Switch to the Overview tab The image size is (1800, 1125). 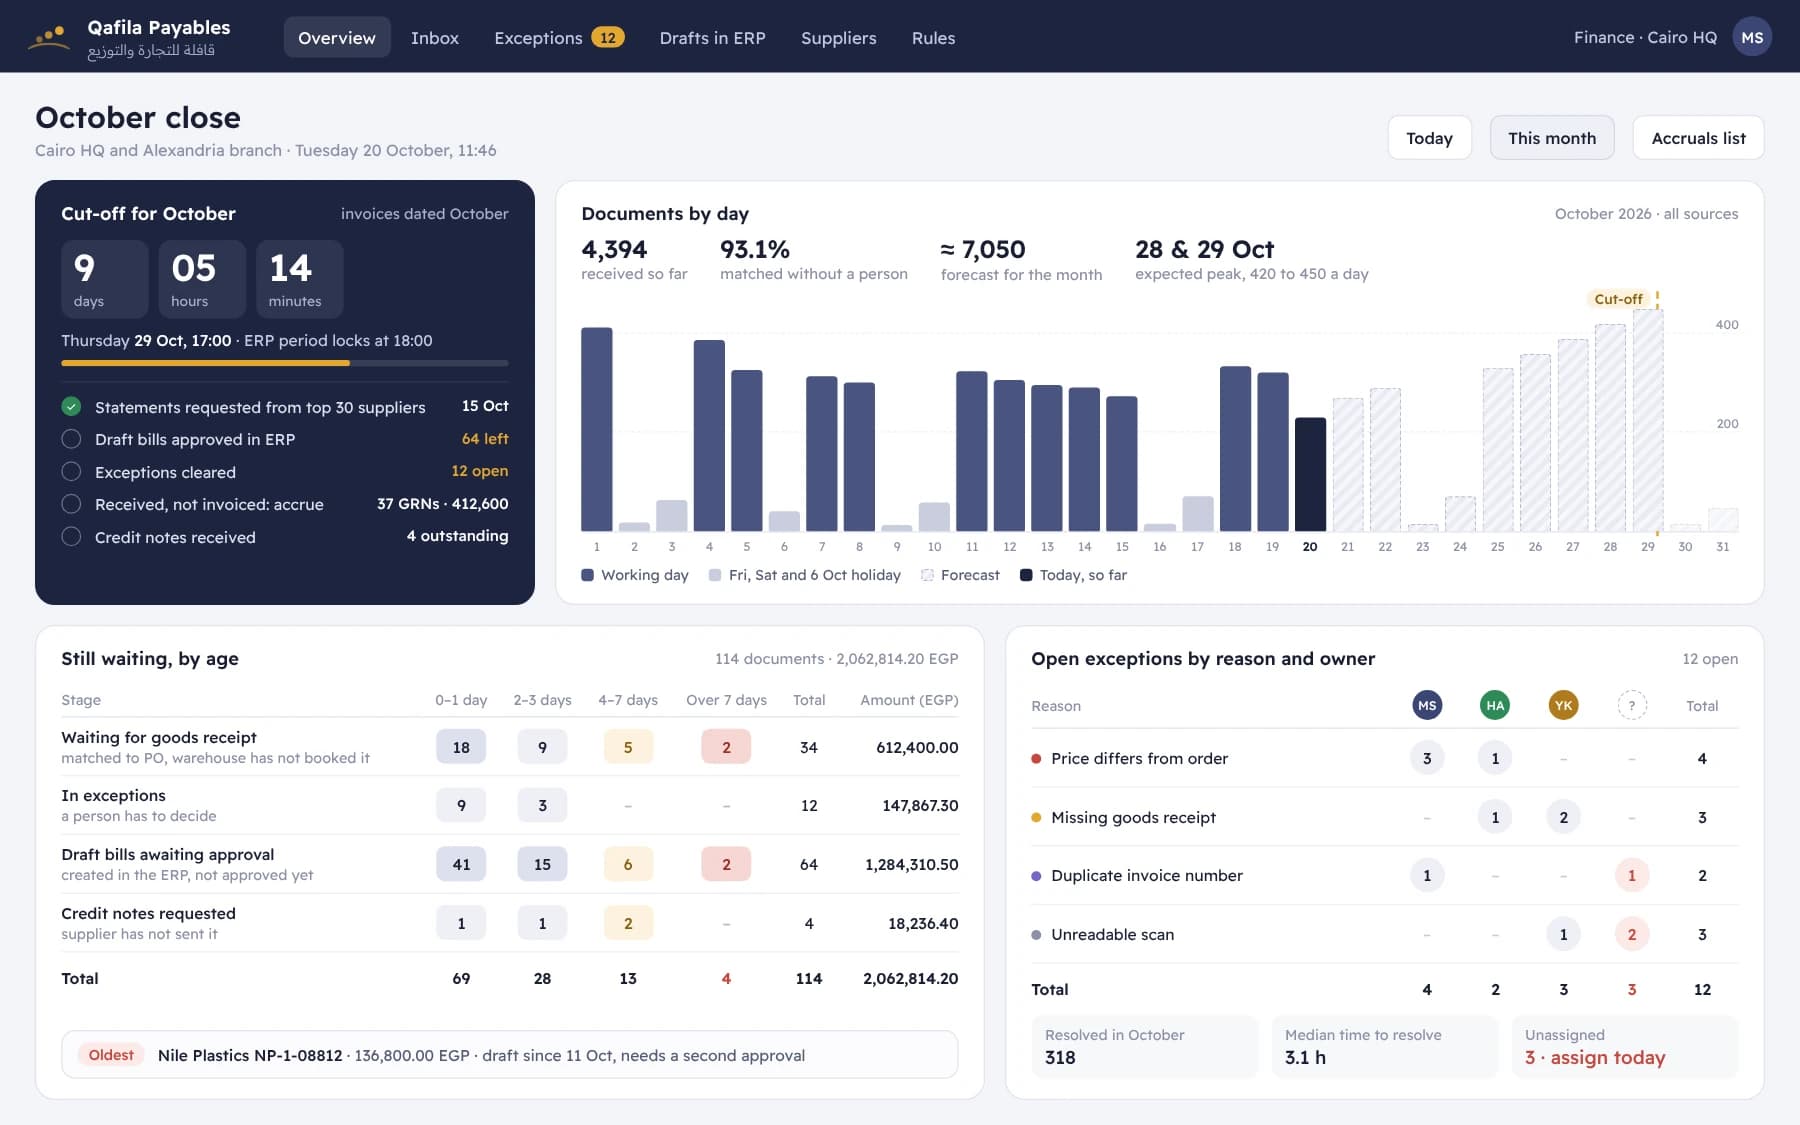pyautogui.click(x=337, y=37)
